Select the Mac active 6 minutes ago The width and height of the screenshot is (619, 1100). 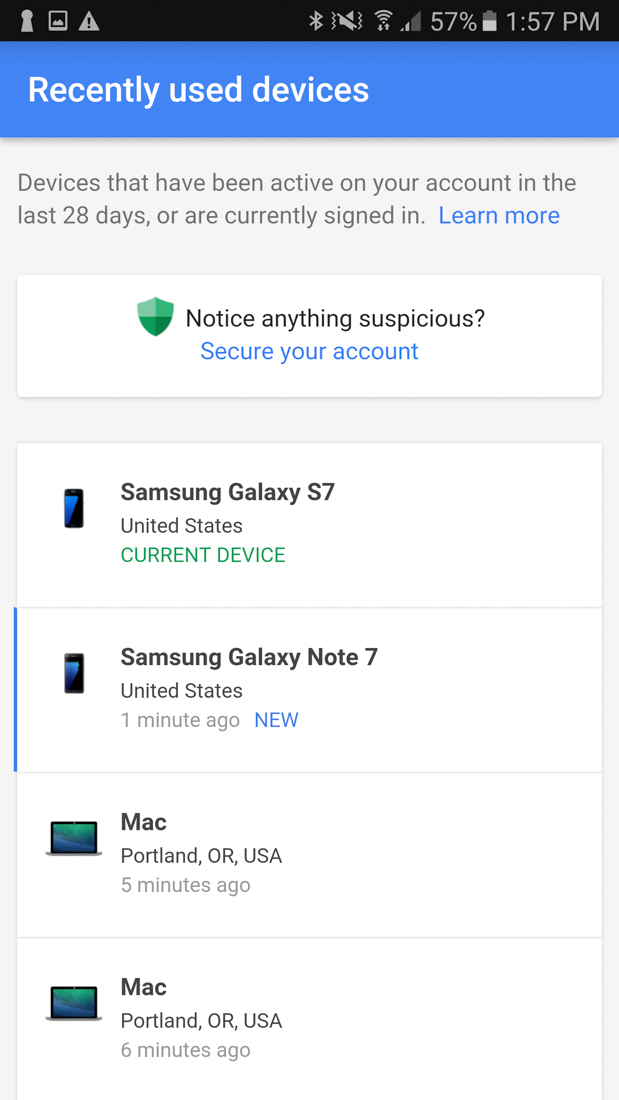pyautogui.click(x=310, y=1019)
